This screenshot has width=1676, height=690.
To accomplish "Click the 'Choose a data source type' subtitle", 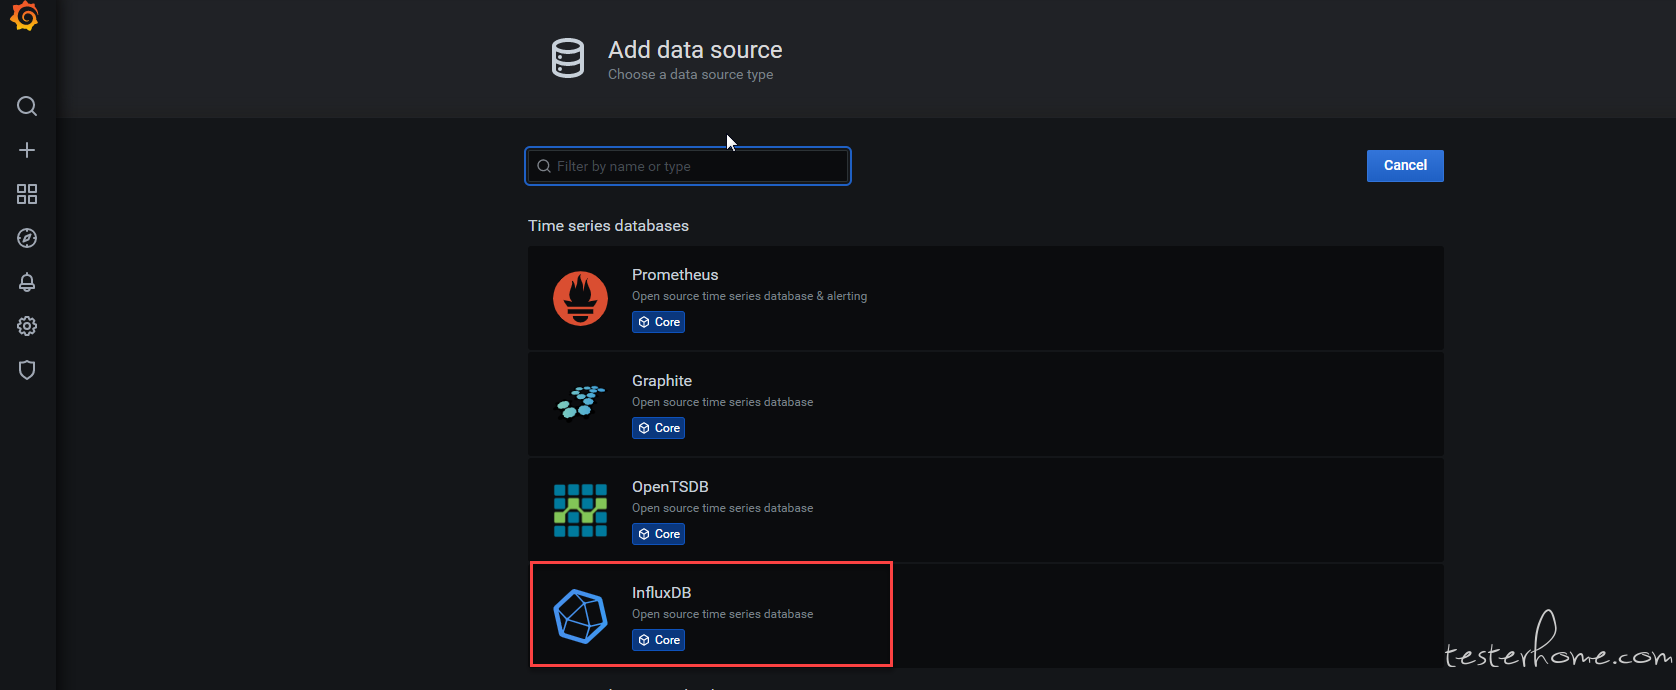I will click(690, 75).
